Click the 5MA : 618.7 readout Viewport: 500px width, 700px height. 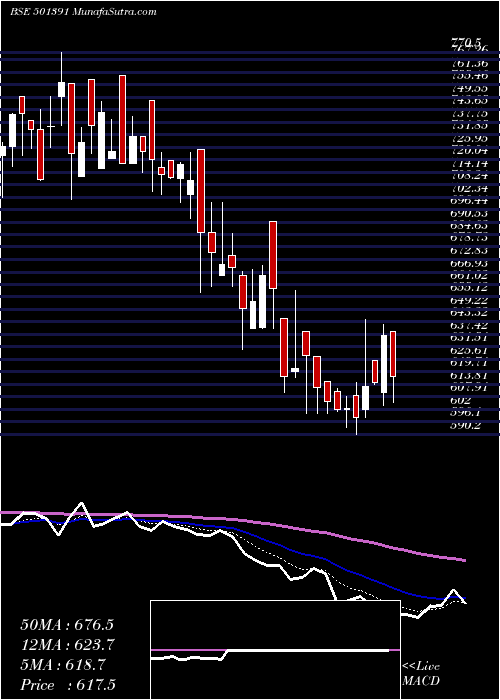click(x=63, y=665)
